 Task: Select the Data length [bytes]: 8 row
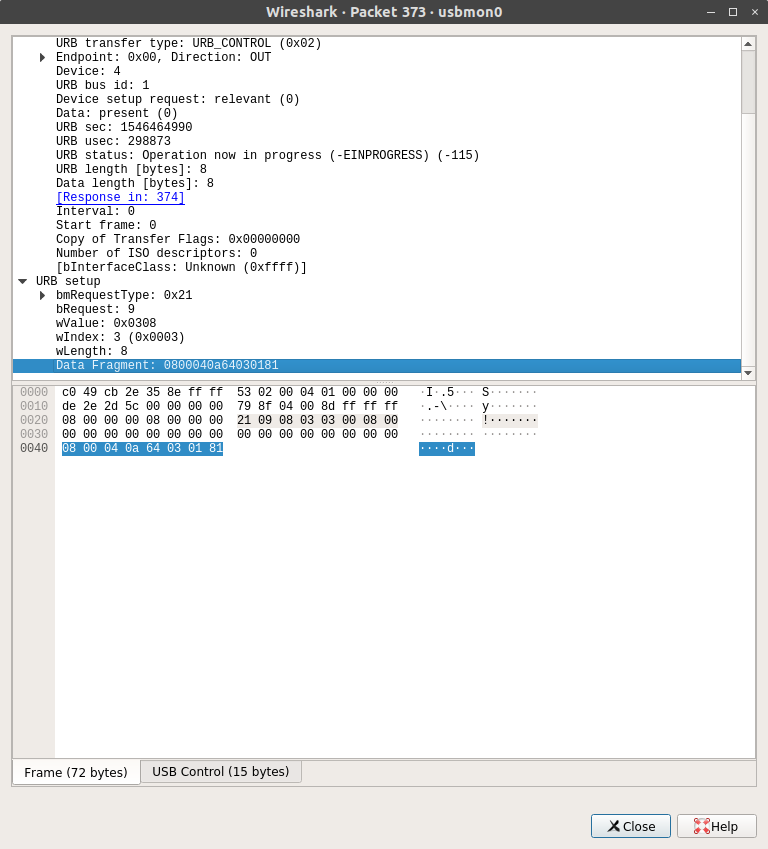[x=376, y=184]
